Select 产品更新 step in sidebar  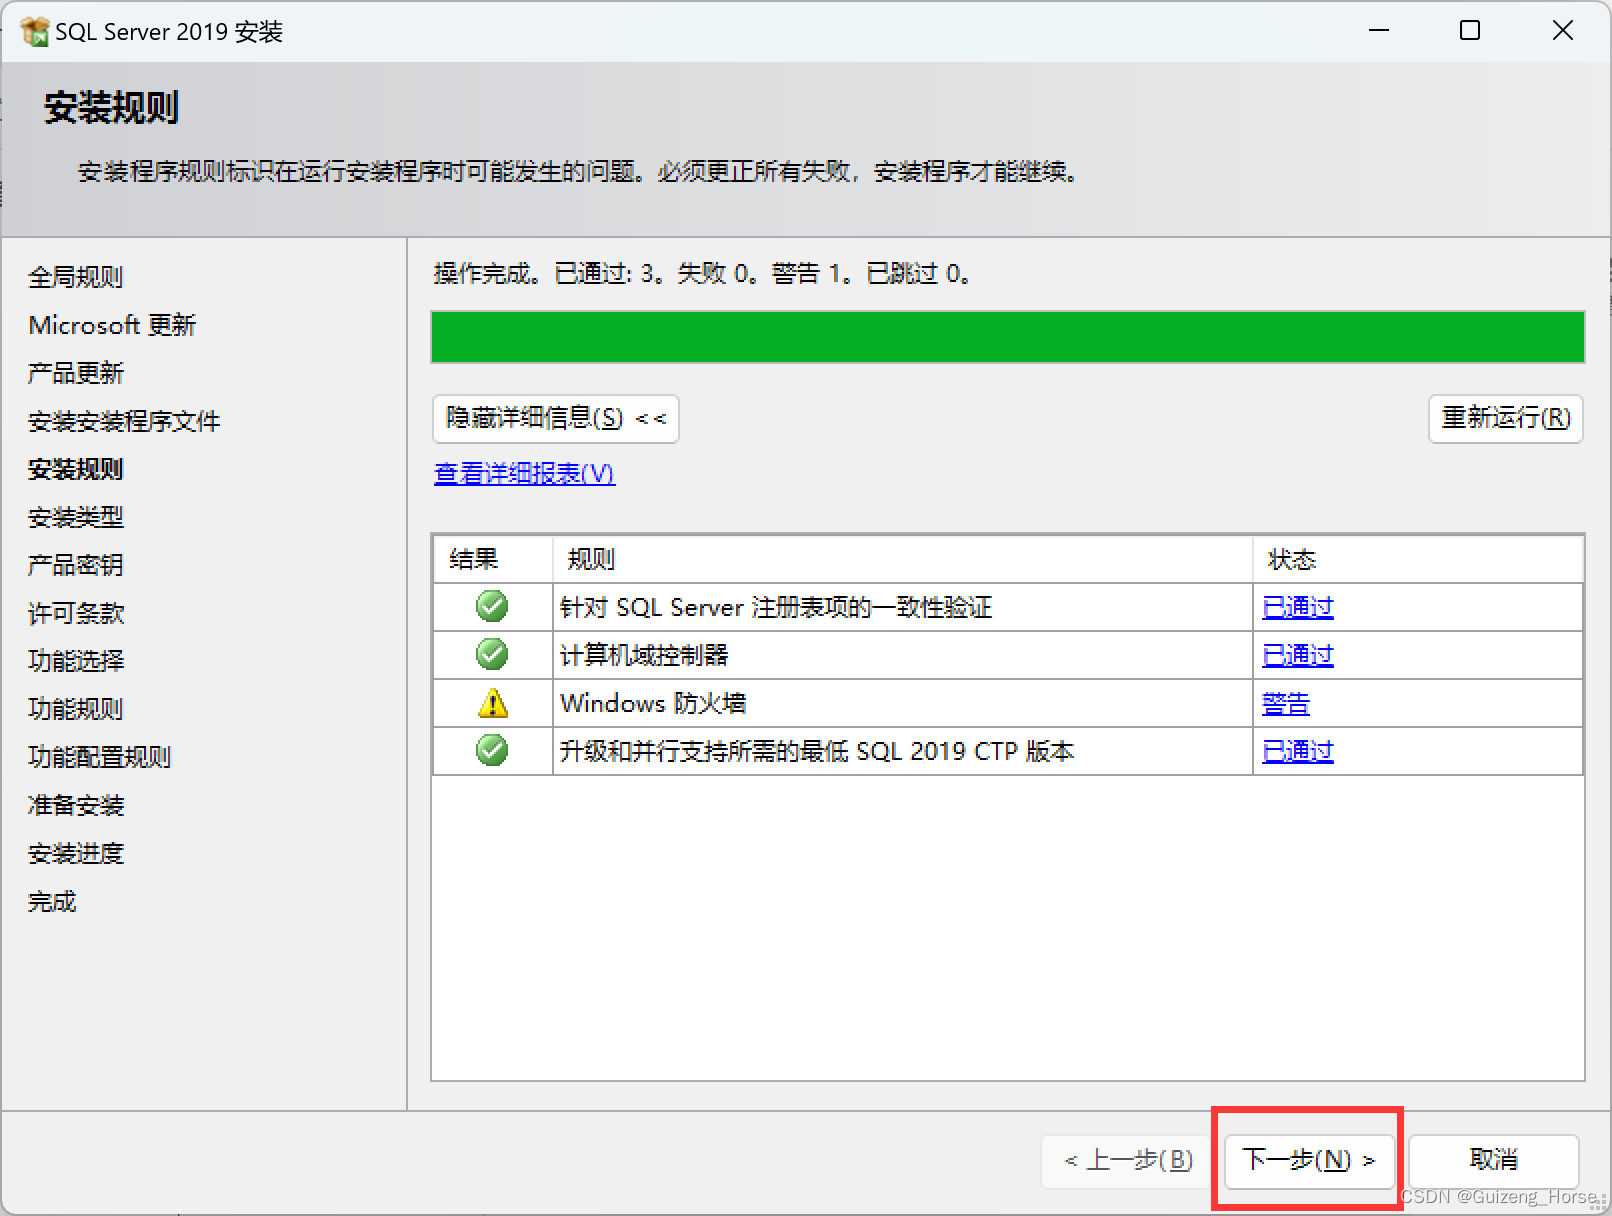pos(76,373)
